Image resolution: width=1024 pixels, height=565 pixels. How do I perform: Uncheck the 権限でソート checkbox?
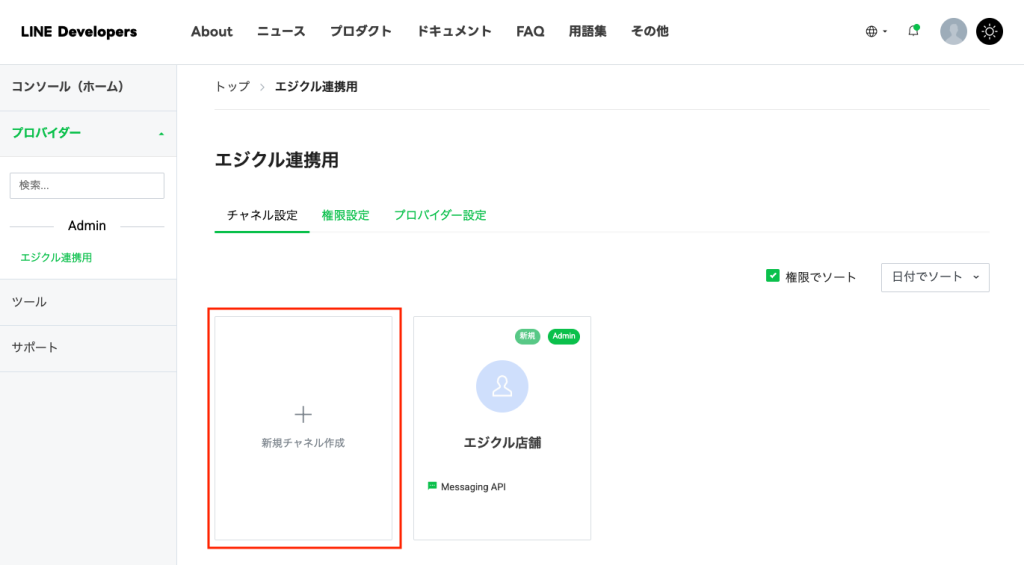[x=773, y=276]
